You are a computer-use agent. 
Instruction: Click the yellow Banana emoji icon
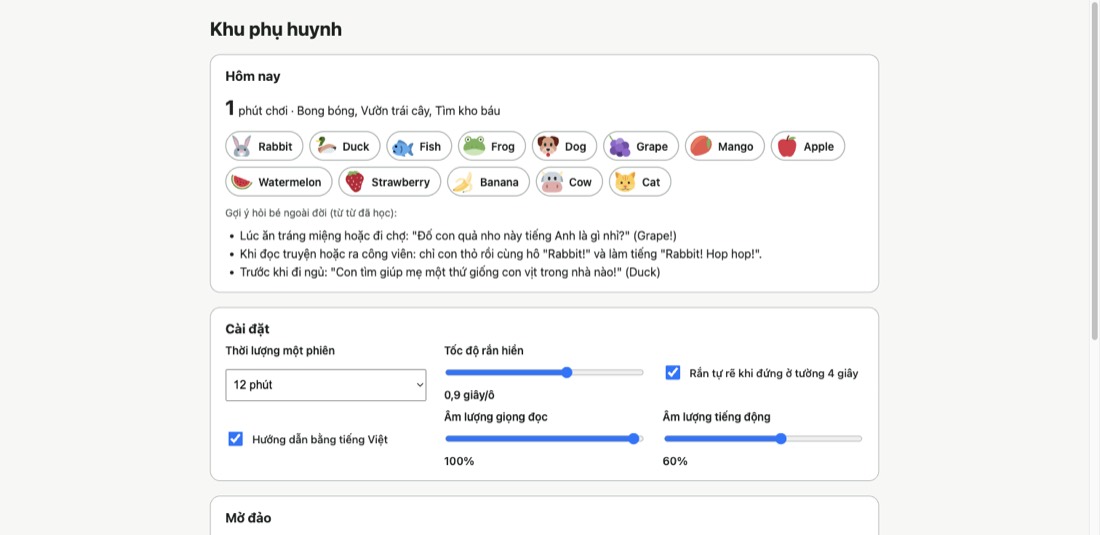(x=463, y=182)
